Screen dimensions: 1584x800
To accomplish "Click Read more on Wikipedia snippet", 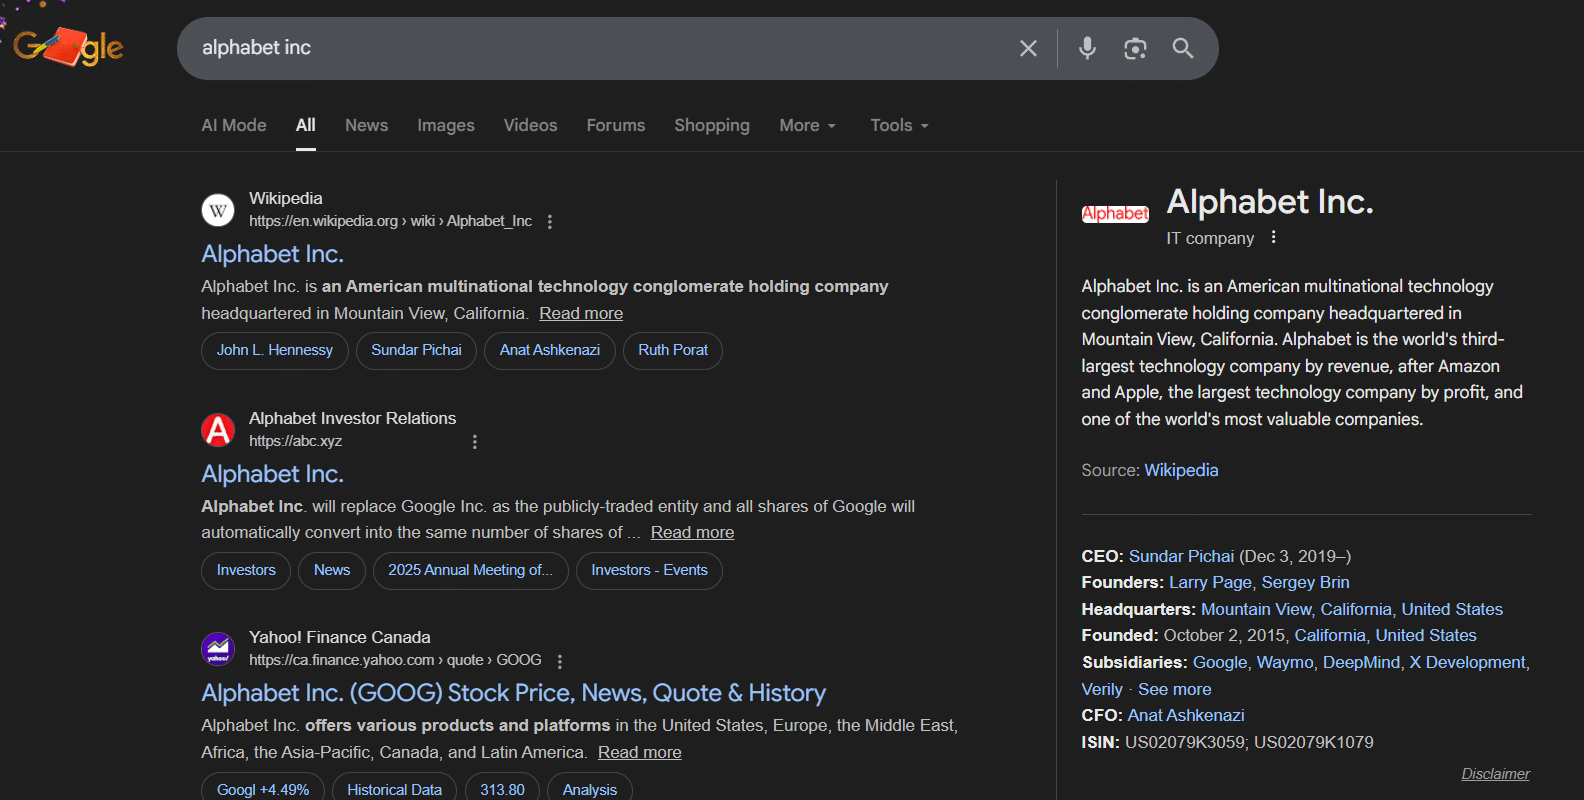I will pyautogui.click(x=581, y=313).
